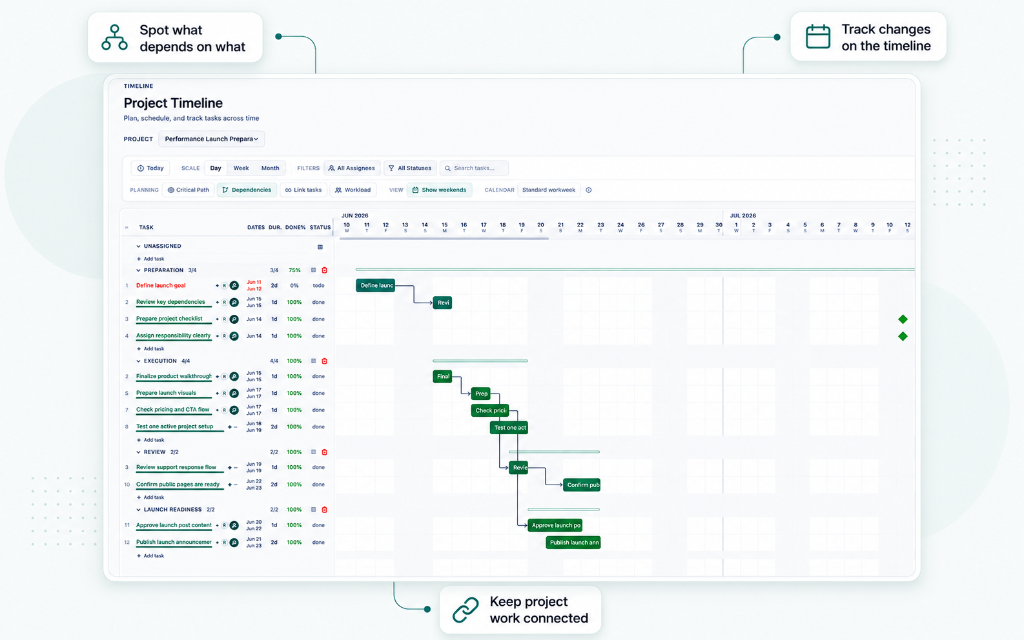Collapse the LAUNCH READINESS group
The width and height of the screenshot is (1024, 640).
[138, 509]
